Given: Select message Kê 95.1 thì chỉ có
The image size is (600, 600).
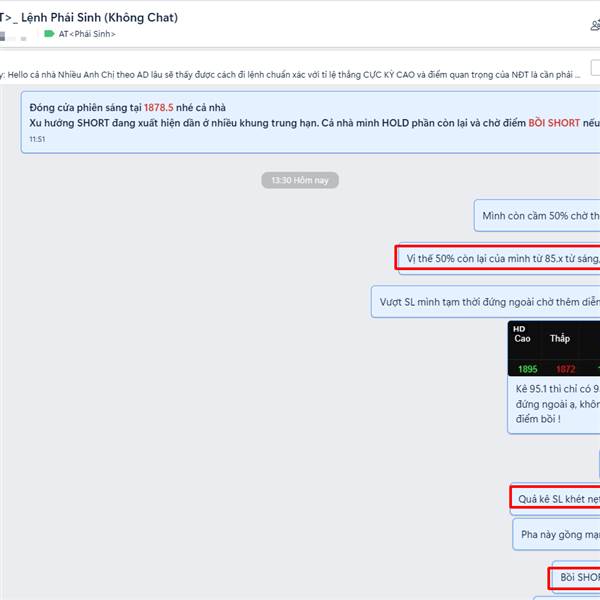Looking at the screenshot, I should [554, 404].
